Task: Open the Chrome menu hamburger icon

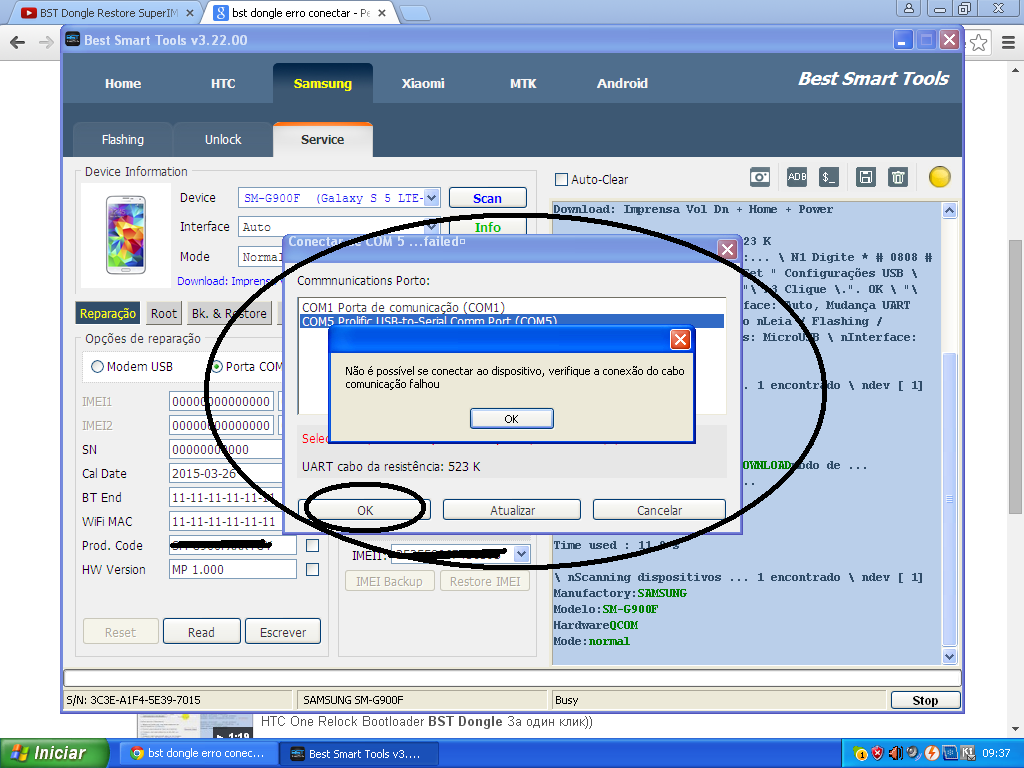Action: 1008,43
